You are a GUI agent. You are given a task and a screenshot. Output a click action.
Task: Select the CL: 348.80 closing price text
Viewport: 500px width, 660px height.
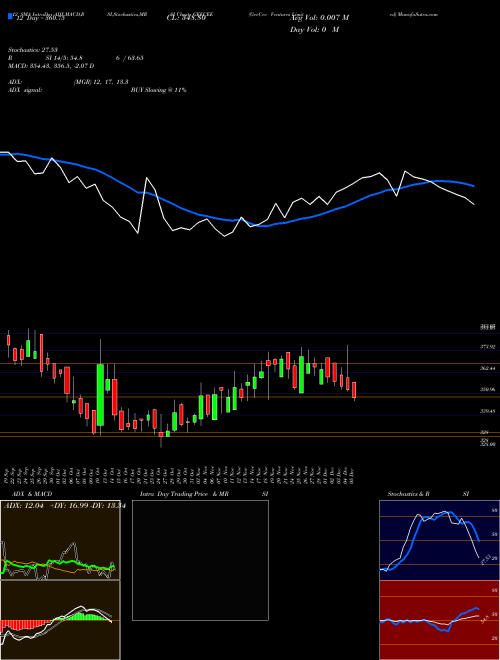coord(186,18)
